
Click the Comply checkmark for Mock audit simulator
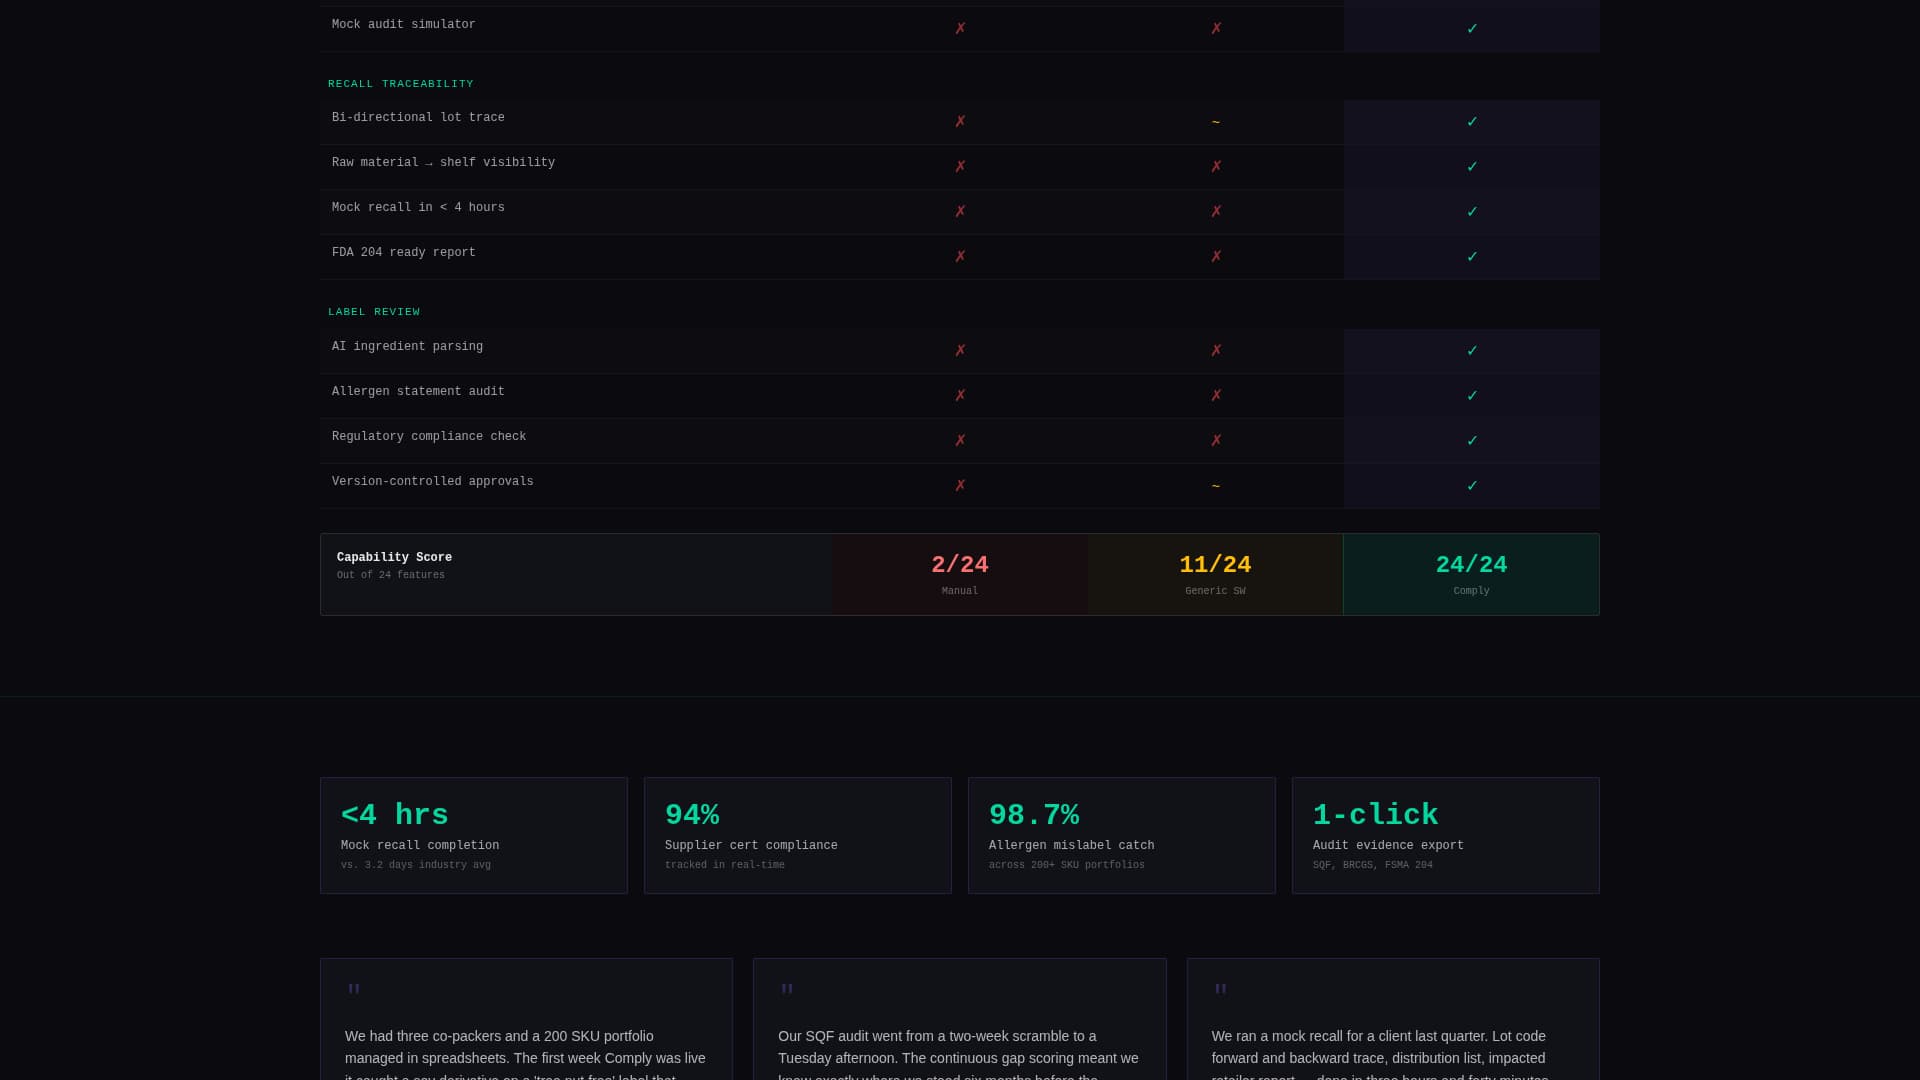1472,29
